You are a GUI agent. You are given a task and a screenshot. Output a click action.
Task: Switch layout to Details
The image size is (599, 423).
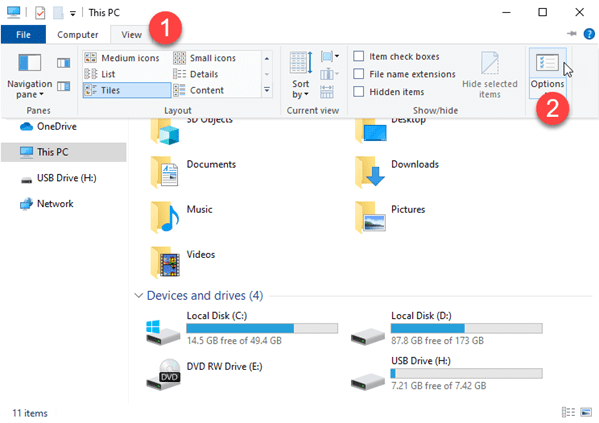tap(196, 74)
